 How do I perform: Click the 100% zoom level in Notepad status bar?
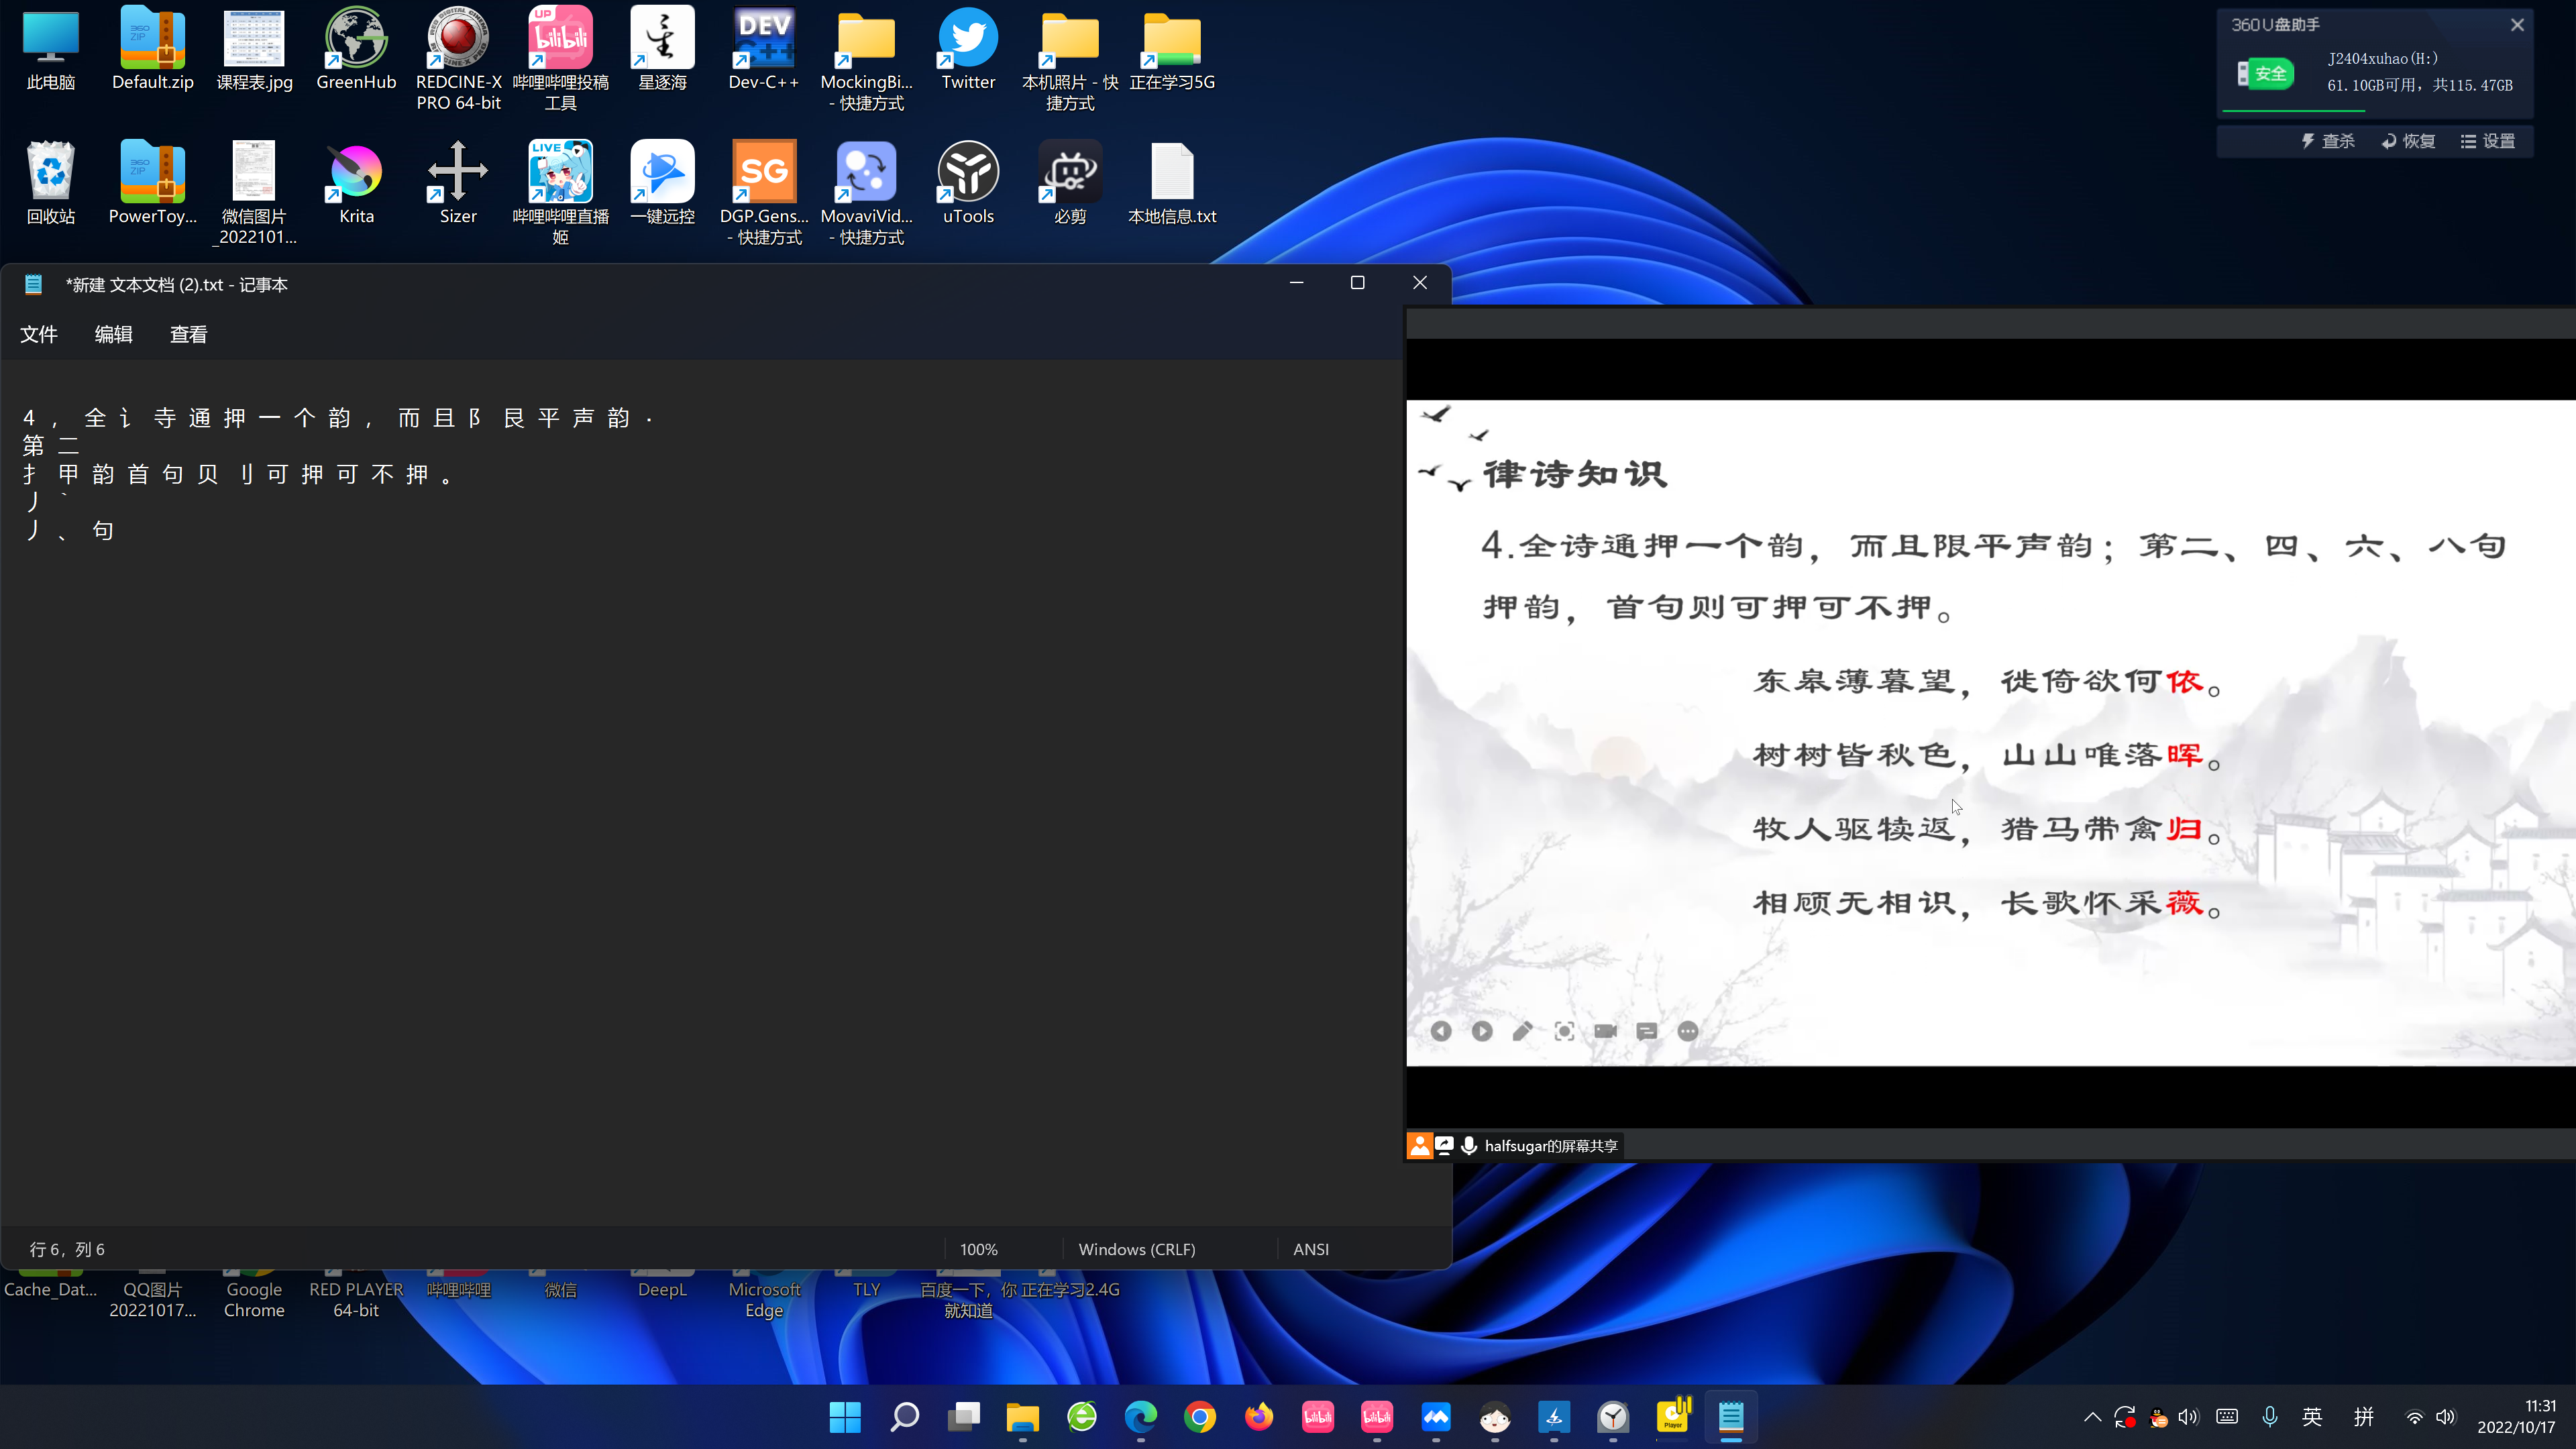coord(978,1249)
